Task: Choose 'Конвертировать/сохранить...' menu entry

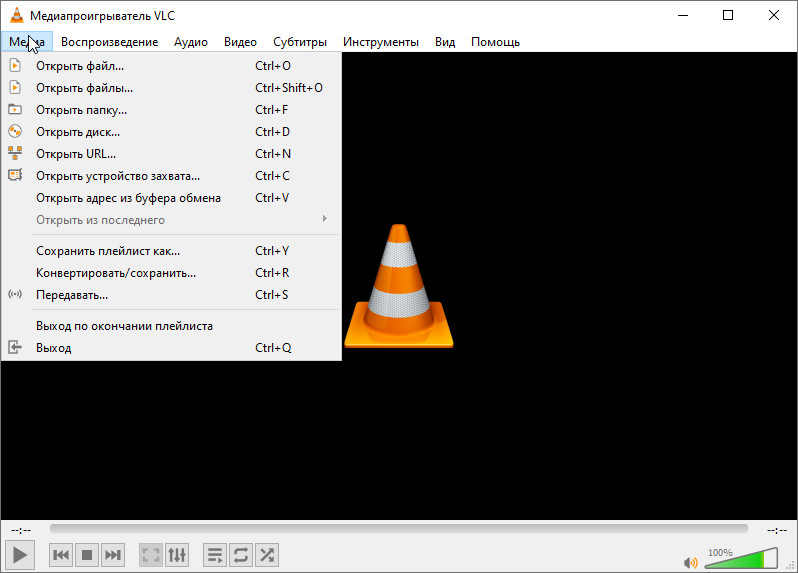Action: click(x=115, y=272)
